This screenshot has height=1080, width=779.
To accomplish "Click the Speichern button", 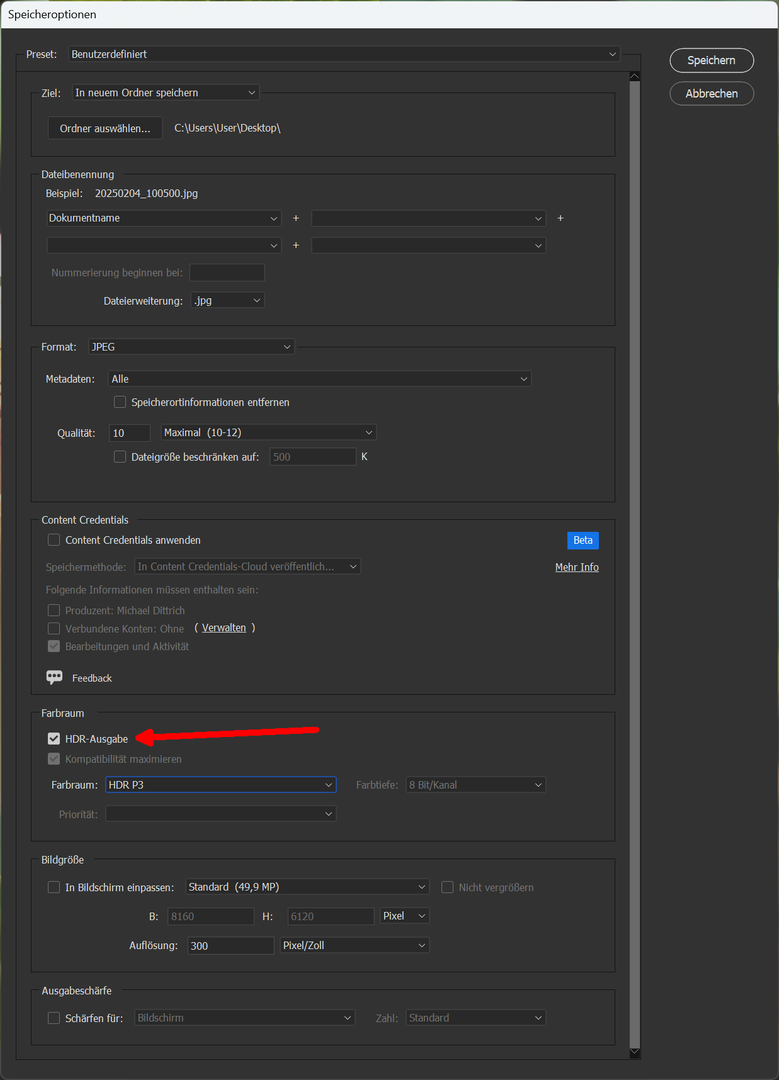I will coord(711,61).
